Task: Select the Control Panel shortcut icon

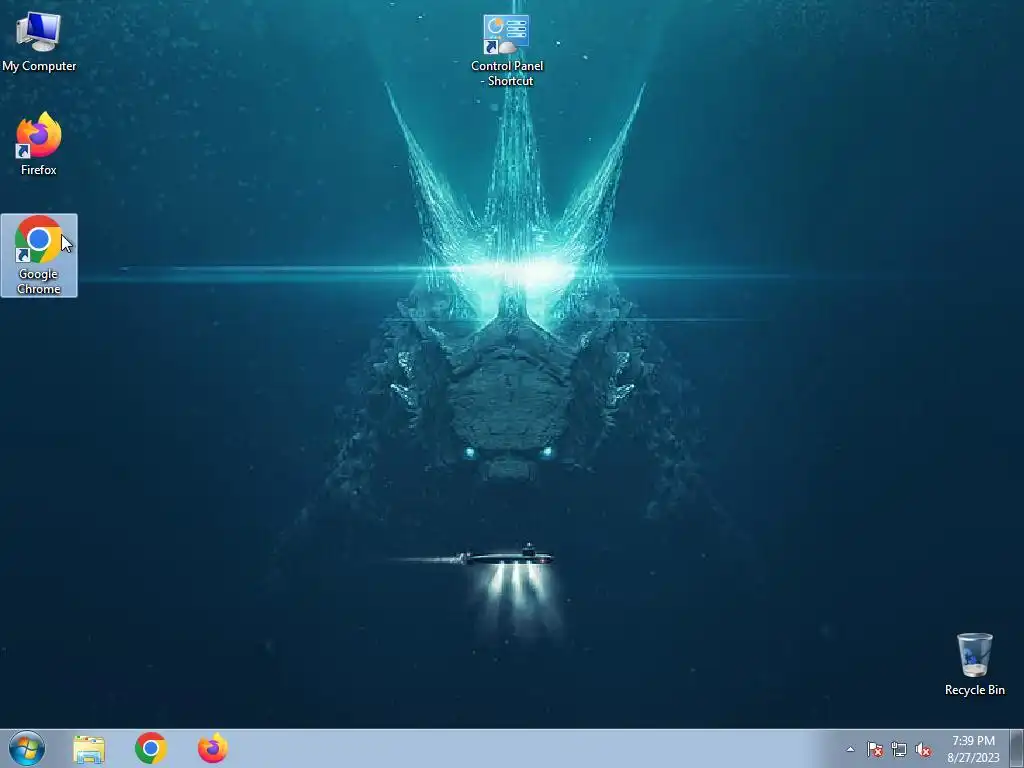Action: (x=507, y=50)
